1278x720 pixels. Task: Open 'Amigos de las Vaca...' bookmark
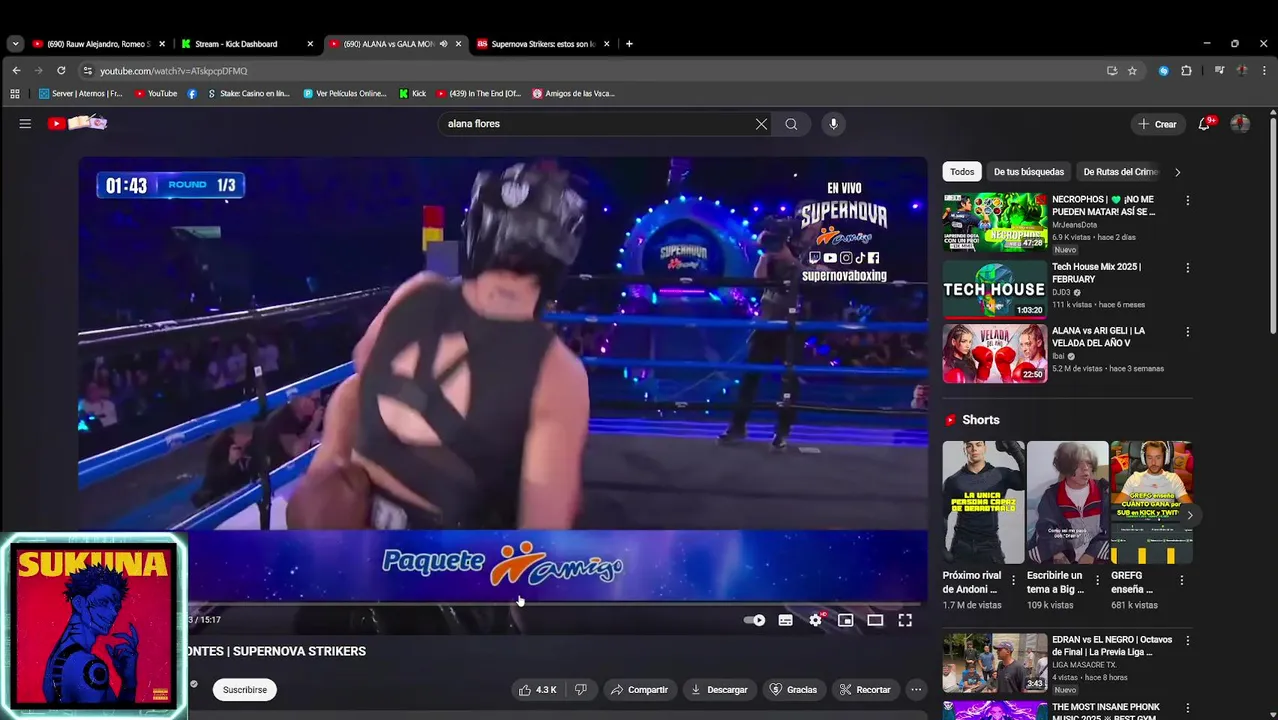pyautogui.click(x=574, y=94)
